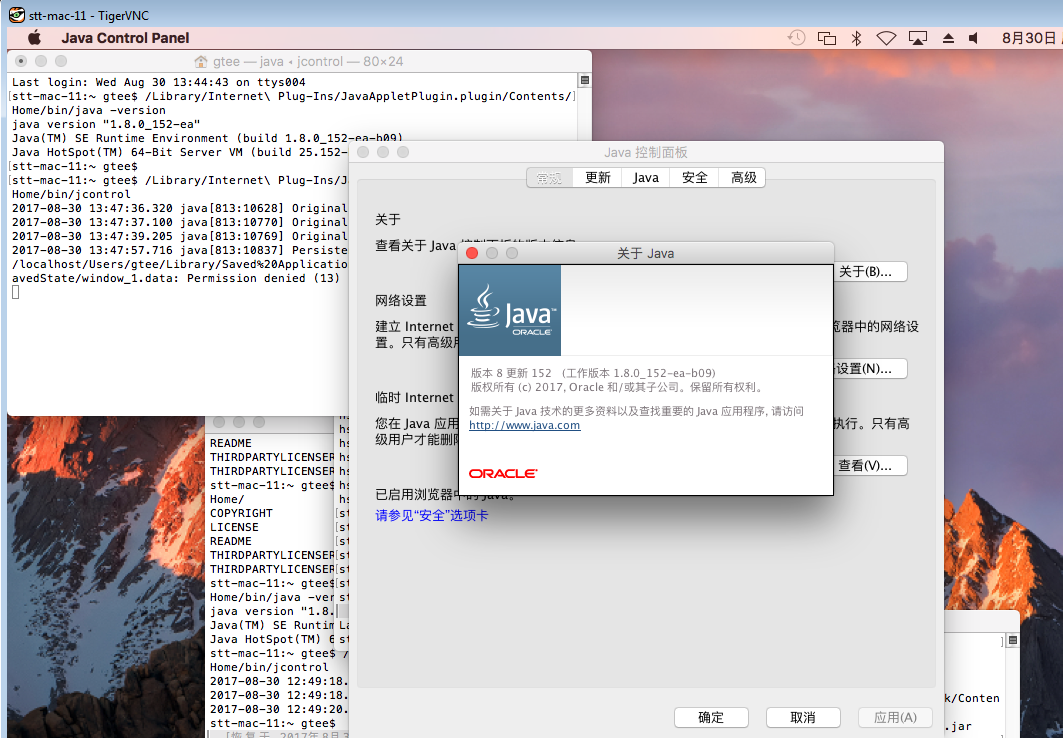Viewport: 1063px width, 738px height.
Task: Open the Java tab
Action: coord(646,177)
